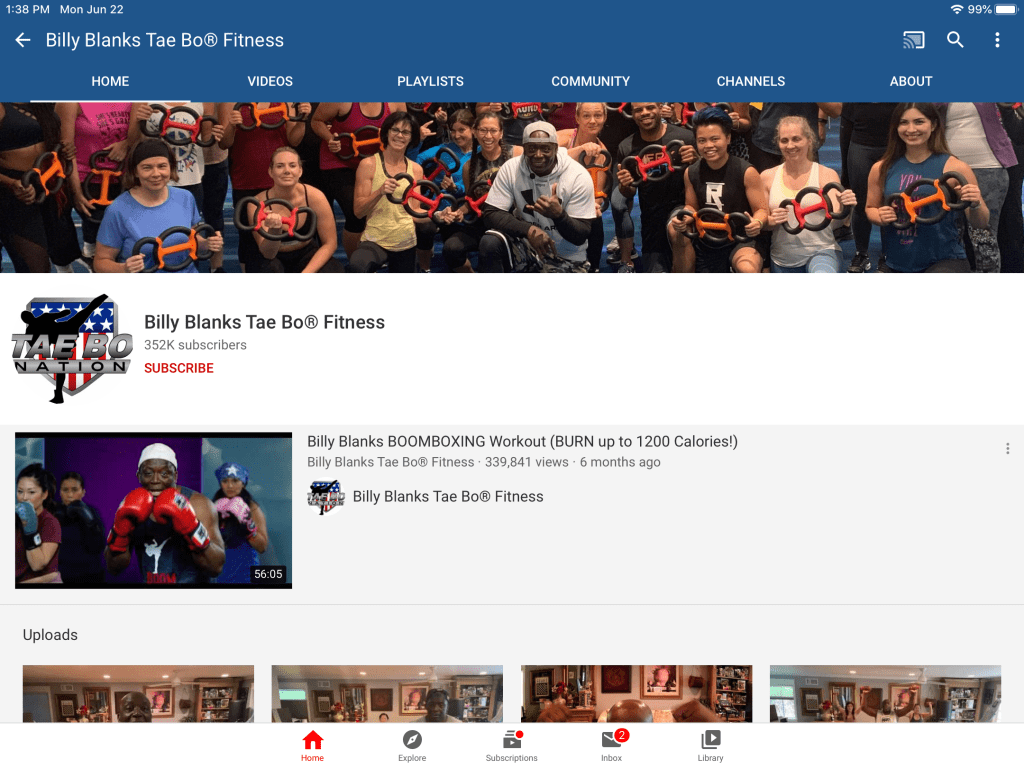1024x768 pixels.
Task: Open Explore compass icon
Action: (412, 745)
